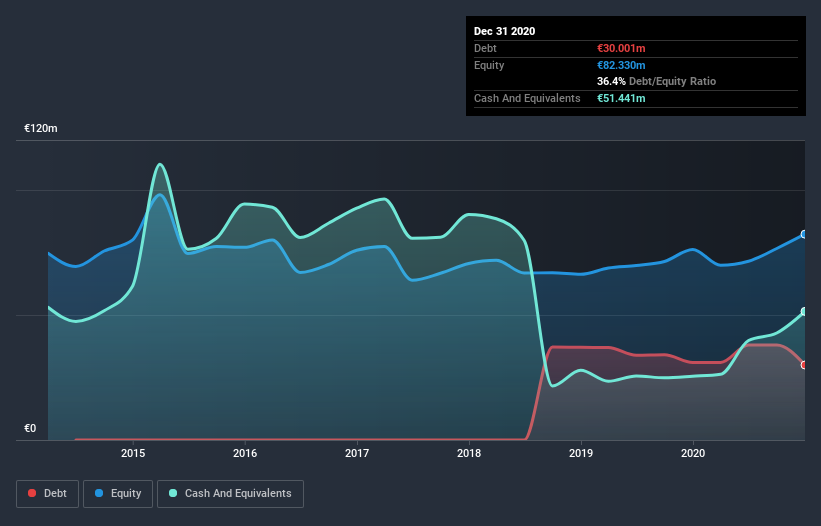This screenshot has width=821, height=526.
Task: Click the 2019 x-axis label
Action: pyautogui.click(x=581, y=453)
